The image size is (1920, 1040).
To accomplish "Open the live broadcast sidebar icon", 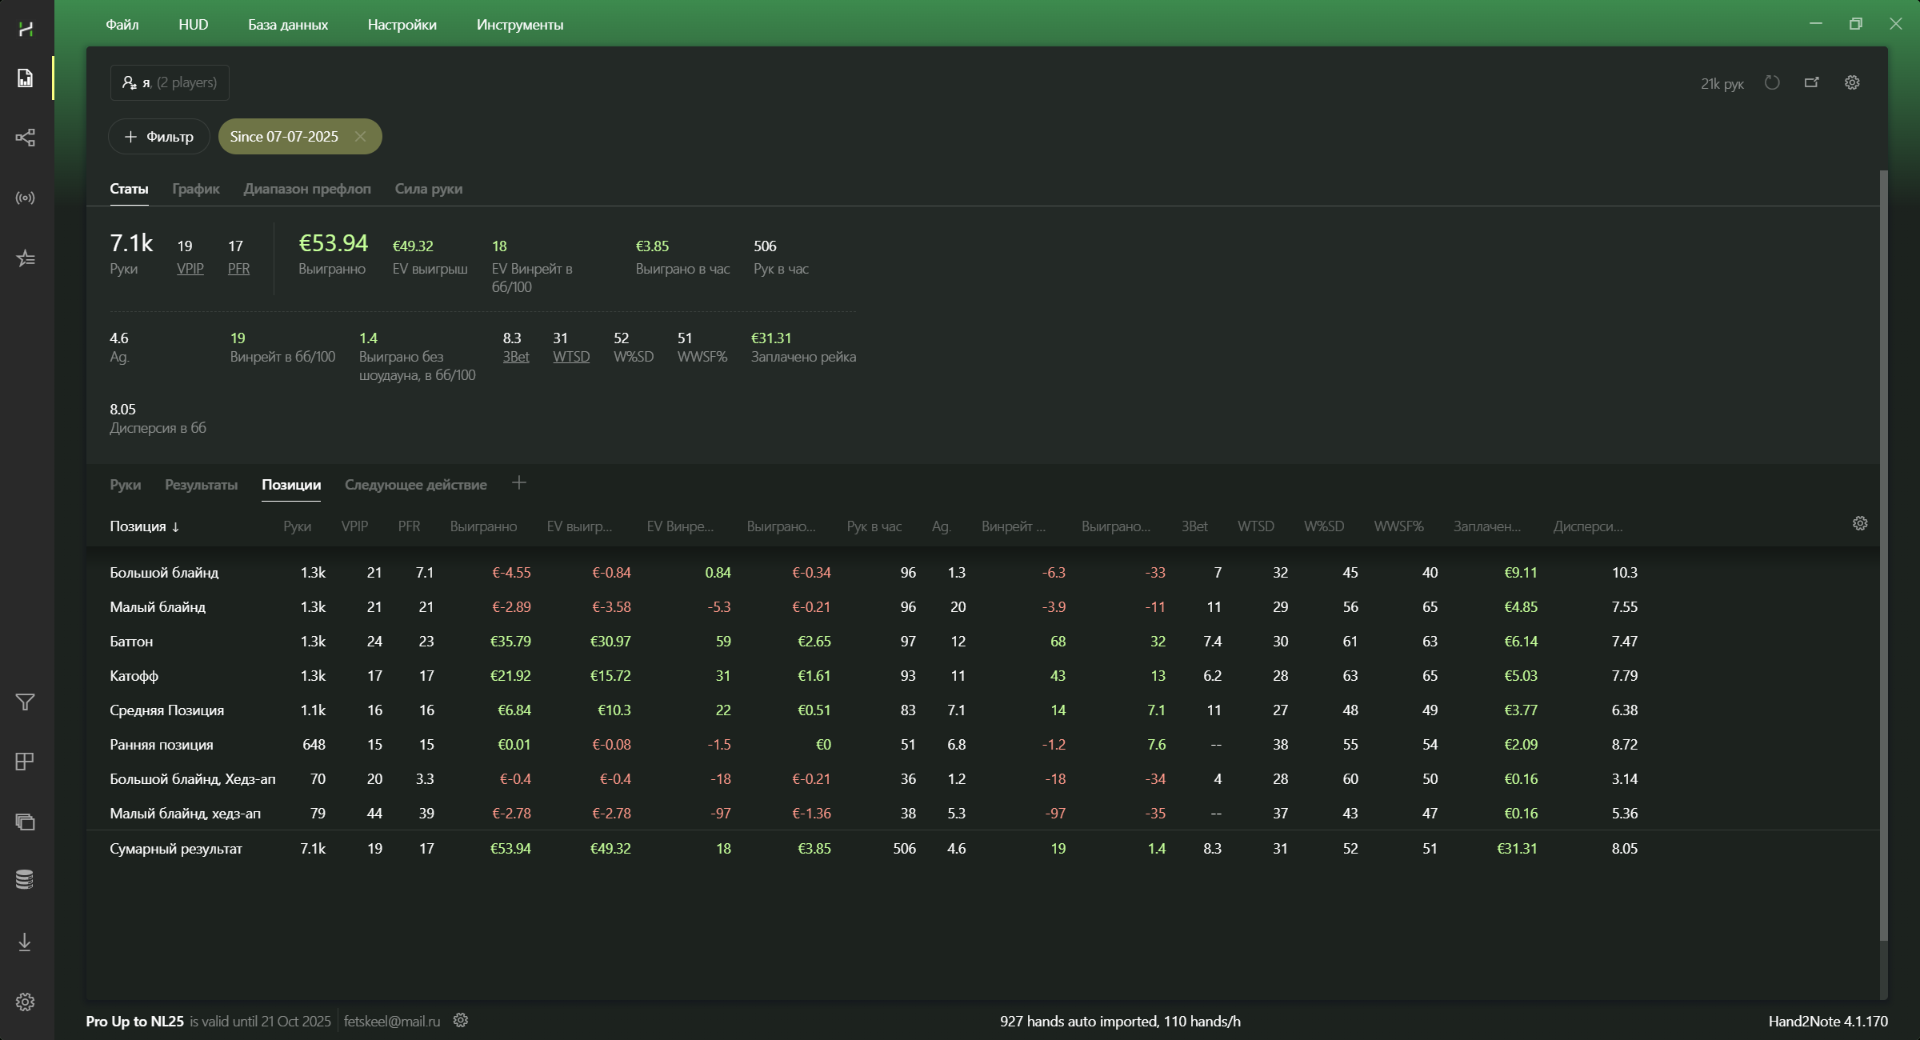I will pyautogui.click(x=26, y=198).
